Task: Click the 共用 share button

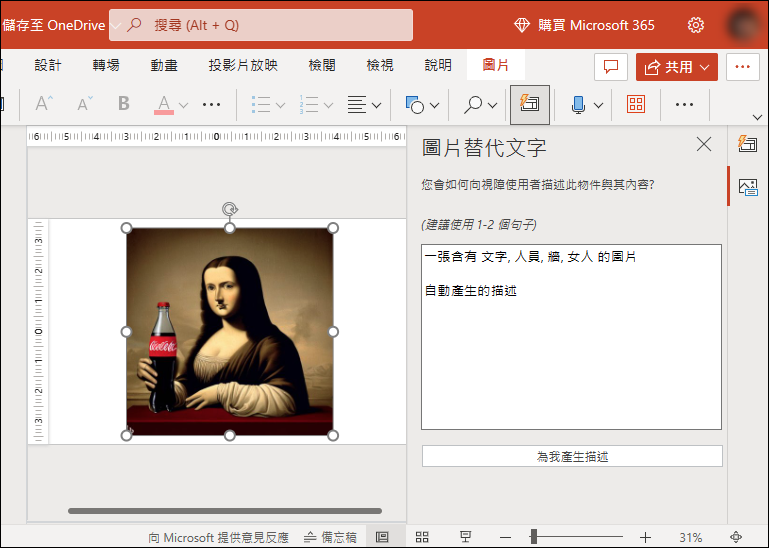Action: (x=677, y=67)
